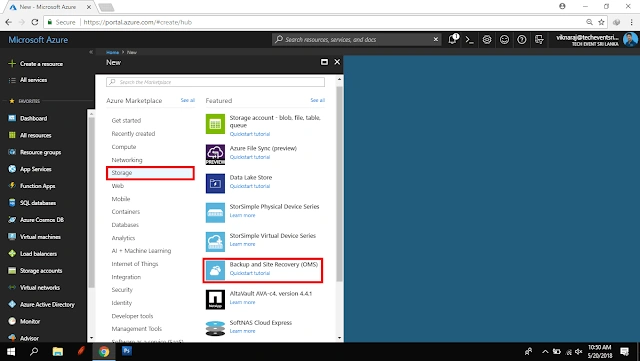Open Learn more under SoftNAS Cloud Express
Image resolution: width=640 pixels, height=361 pixels.
click(242, 331)
